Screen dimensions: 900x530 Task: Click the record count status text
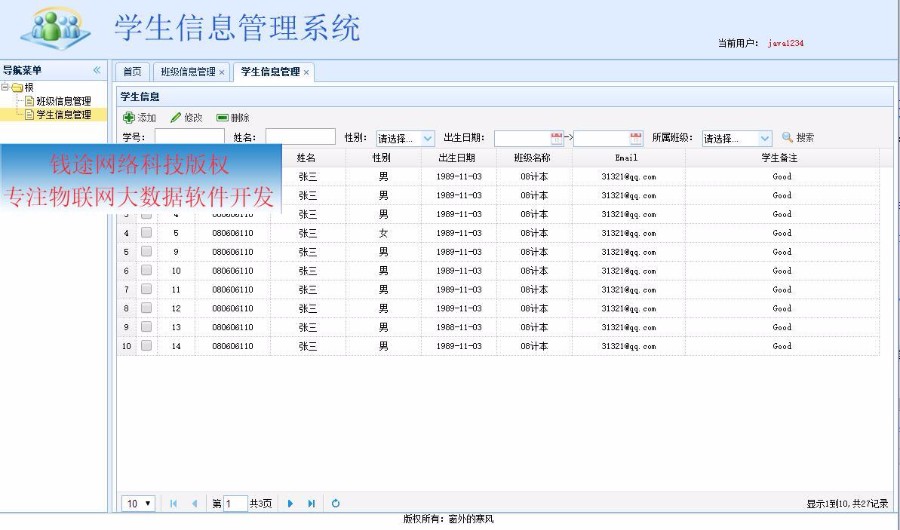tap(847, 504)
